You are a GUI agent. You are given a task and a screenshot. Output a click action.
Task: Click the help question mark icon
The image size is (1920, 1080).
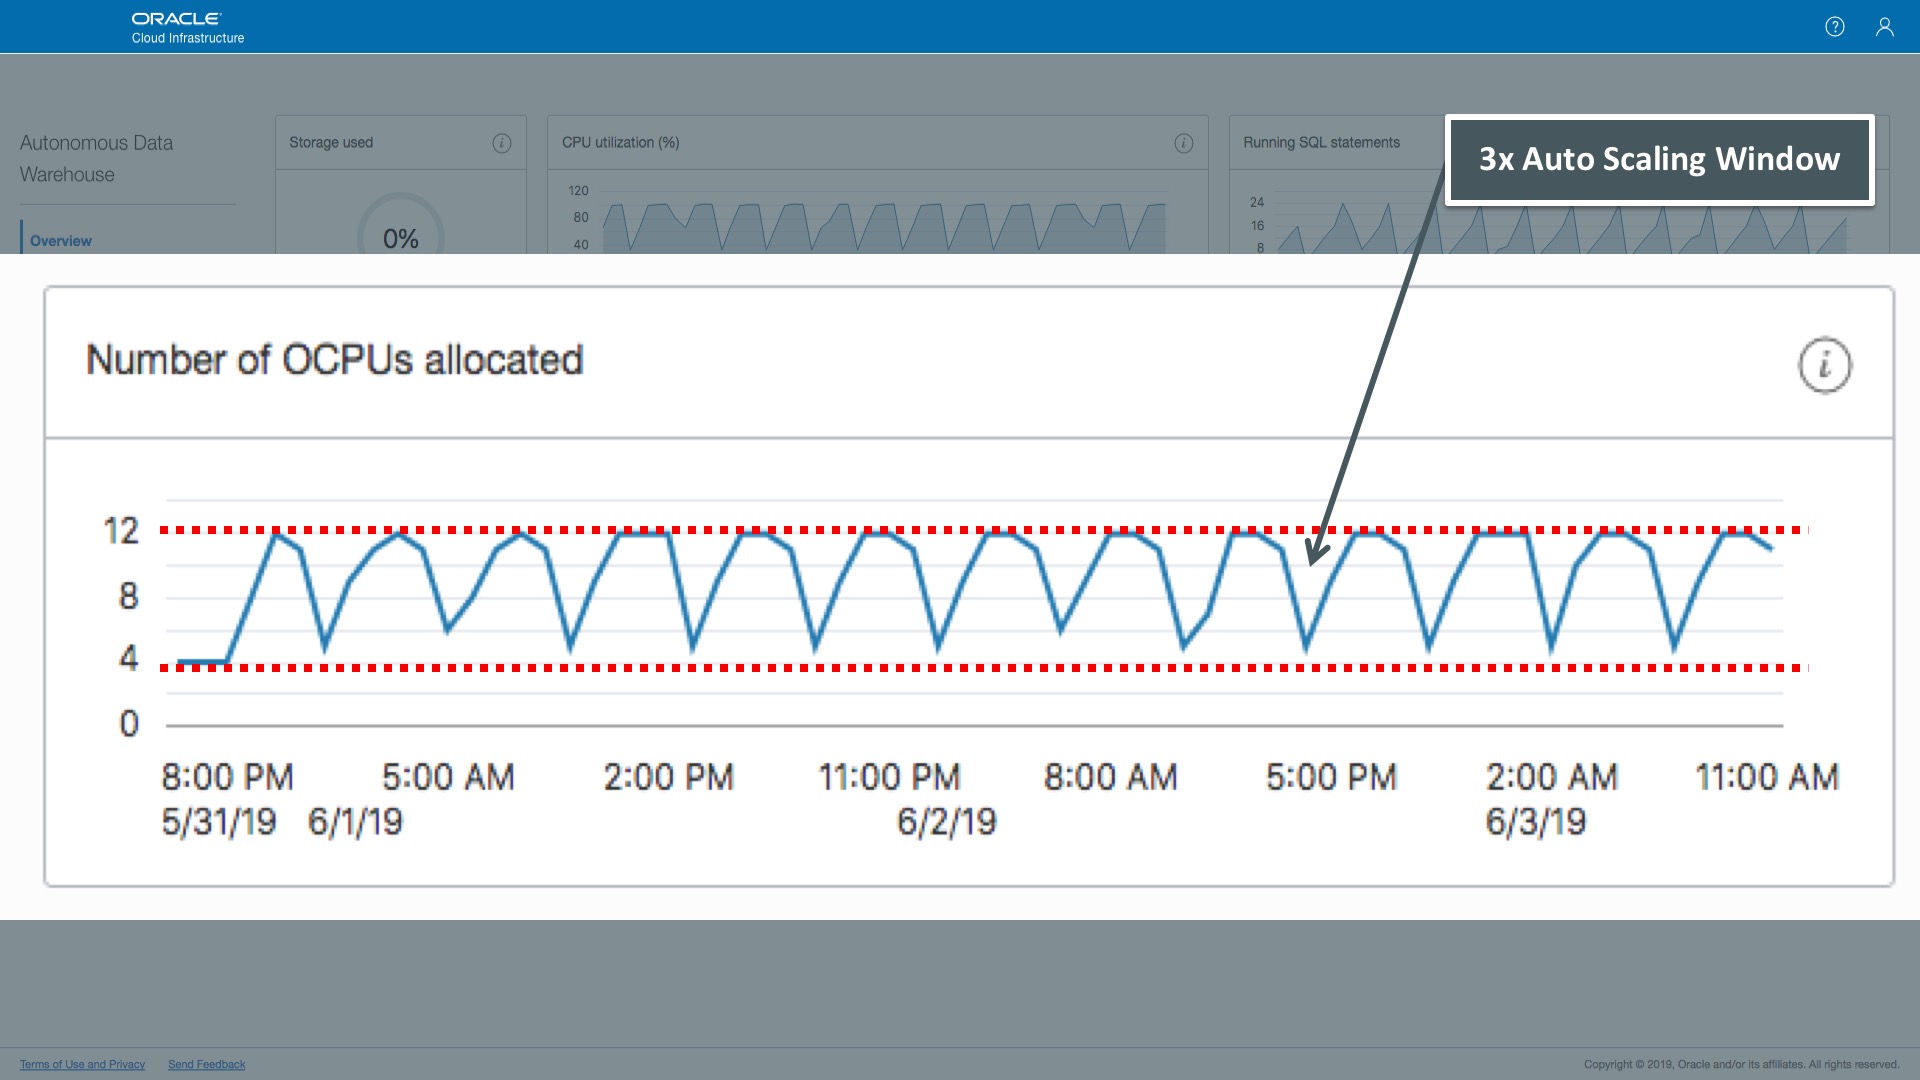(x=1834, y=27)
